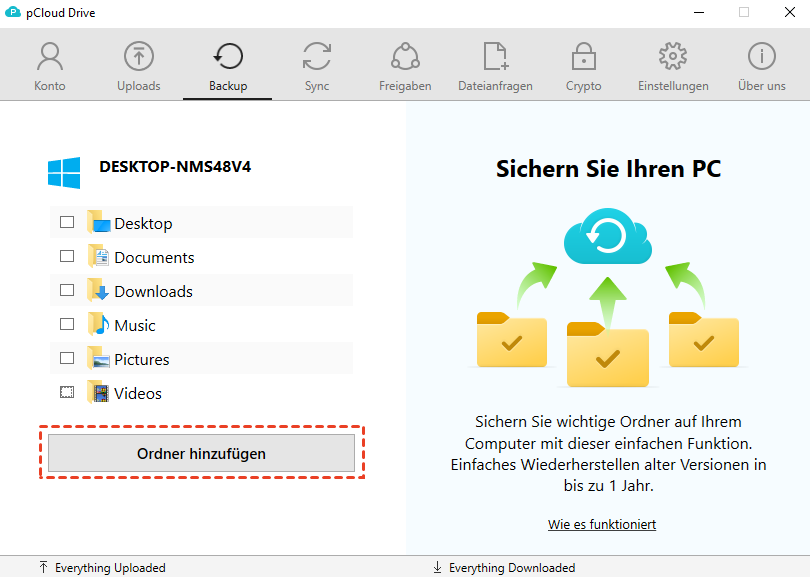Click the download arrow status icon
The height and width of the screenshot is (577, 810).
tap(438, 567)
